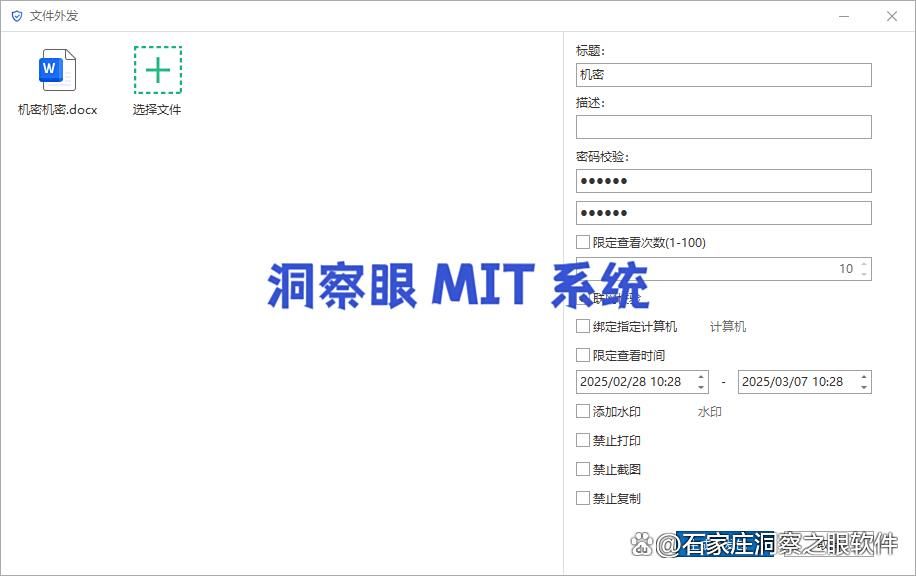Check the 禁止截图 option
This screenshot has width=916, height=576.
[x=582, y=469]
